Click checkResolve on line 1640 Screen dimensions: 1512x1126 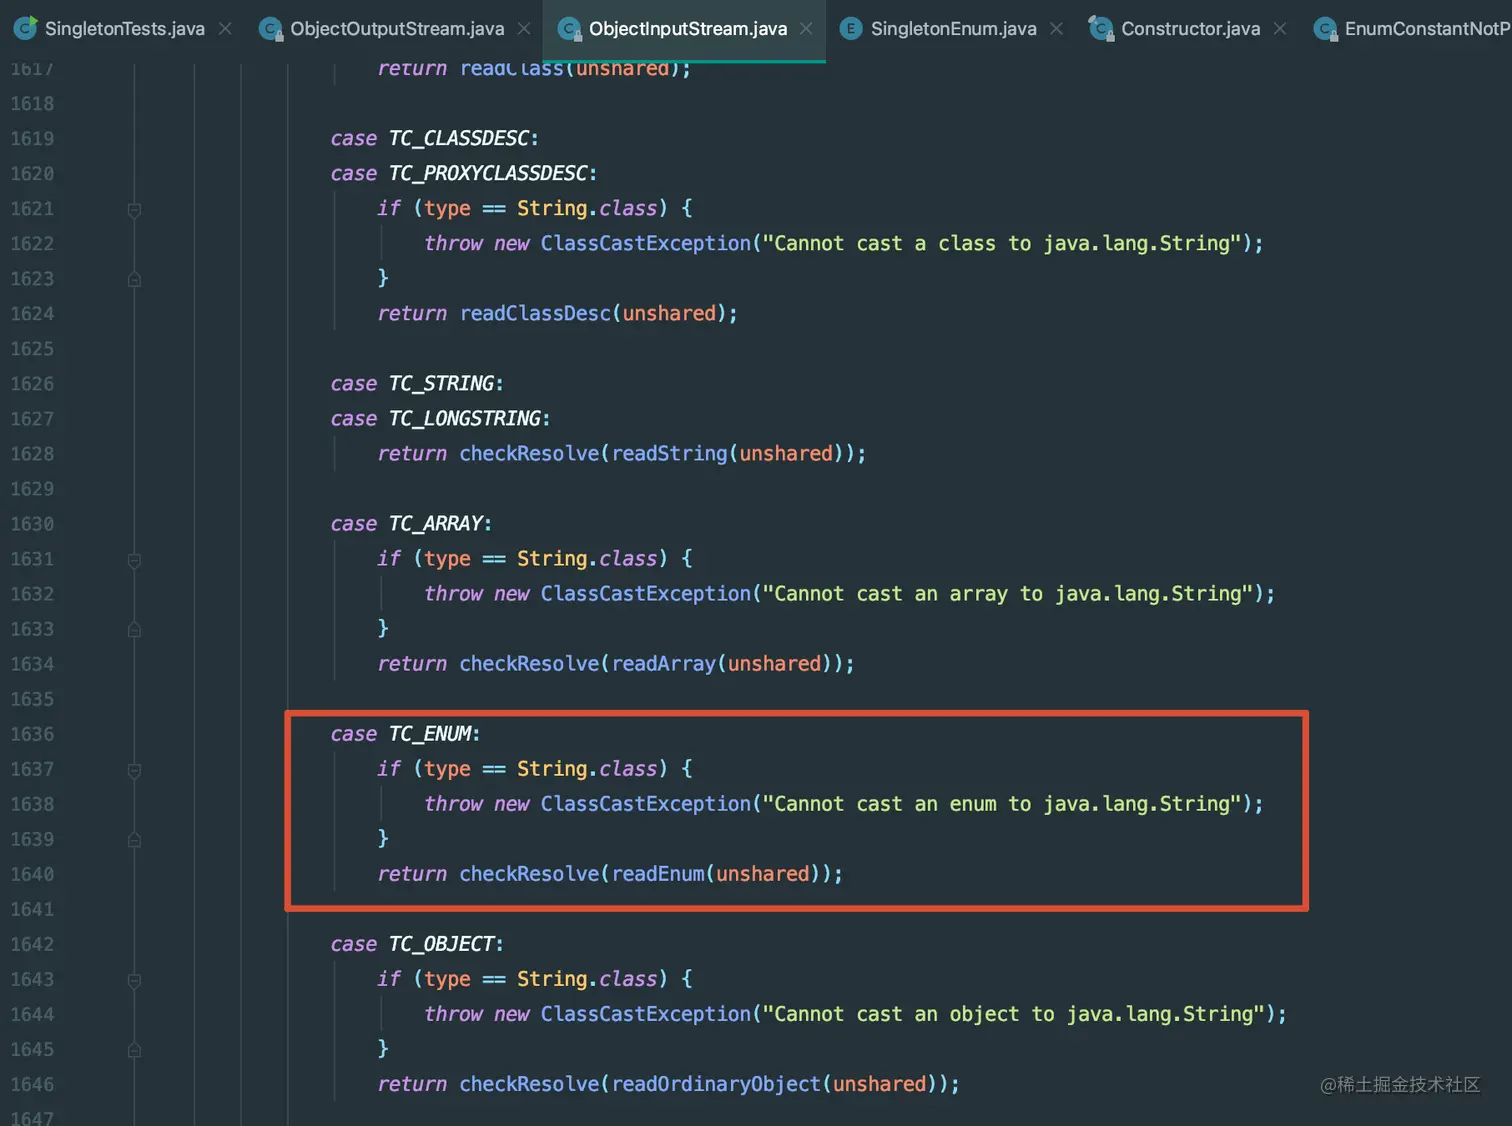tap(529, 874)
